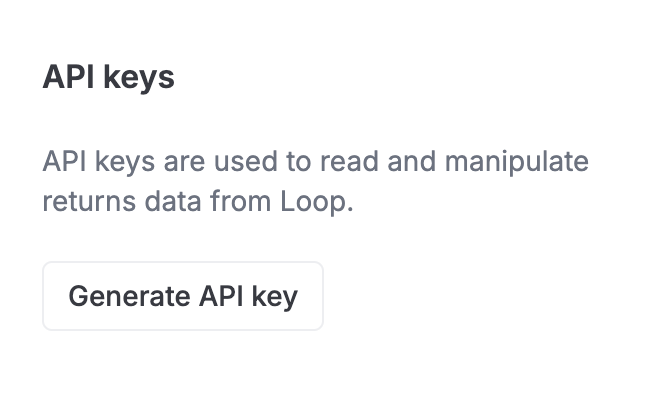Click the word key on the button
The width and height of the screenshot is (662, 398).
click(x=275, y=297)
